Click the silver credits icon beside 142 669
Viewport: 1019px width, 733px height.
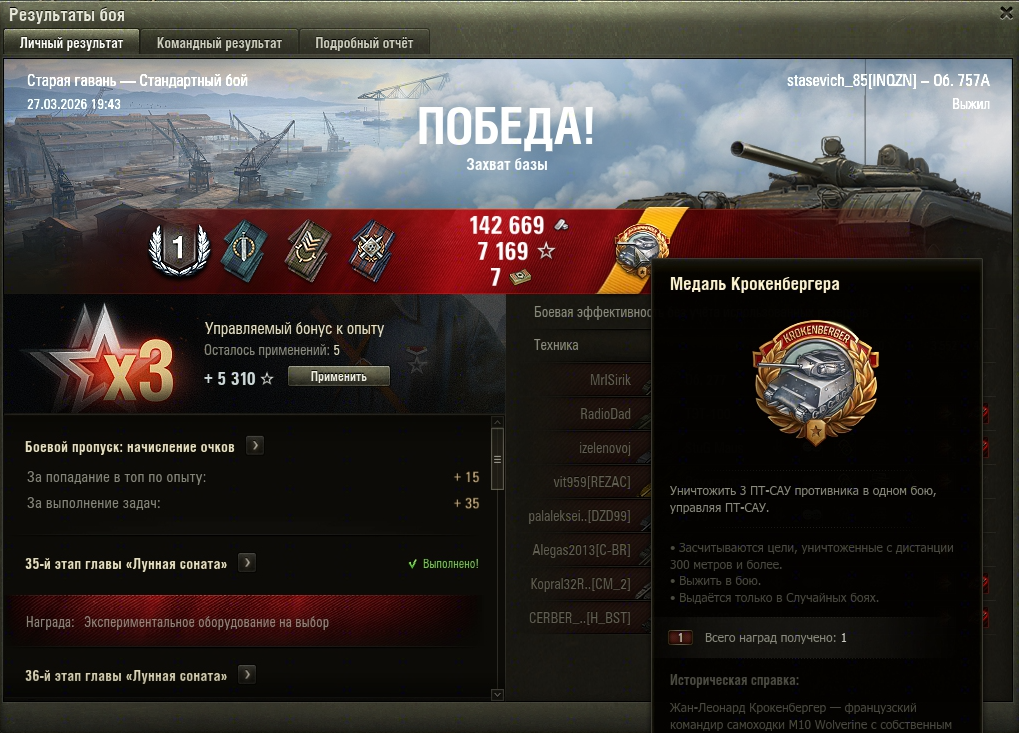[x=561, y=225]
